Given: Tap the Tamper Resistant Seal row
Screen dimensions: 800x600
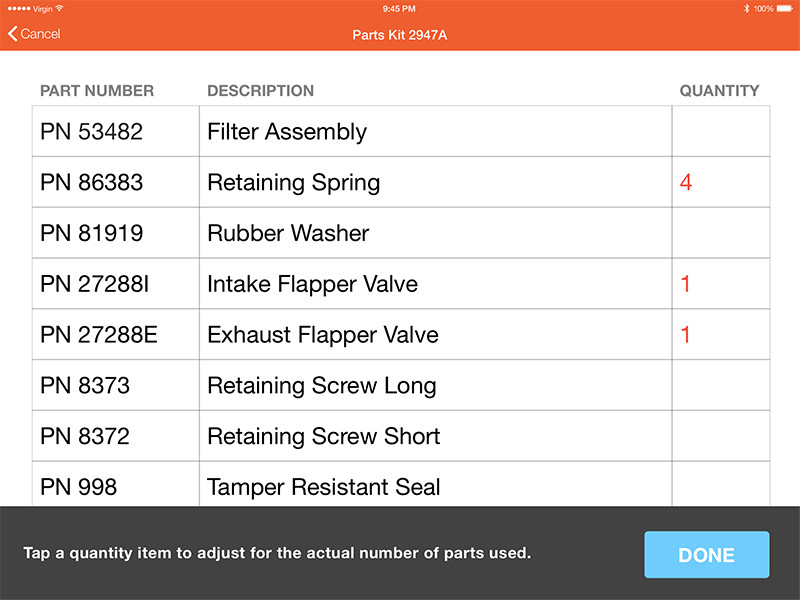Looking at the screenshot, I should pos(323,487).
